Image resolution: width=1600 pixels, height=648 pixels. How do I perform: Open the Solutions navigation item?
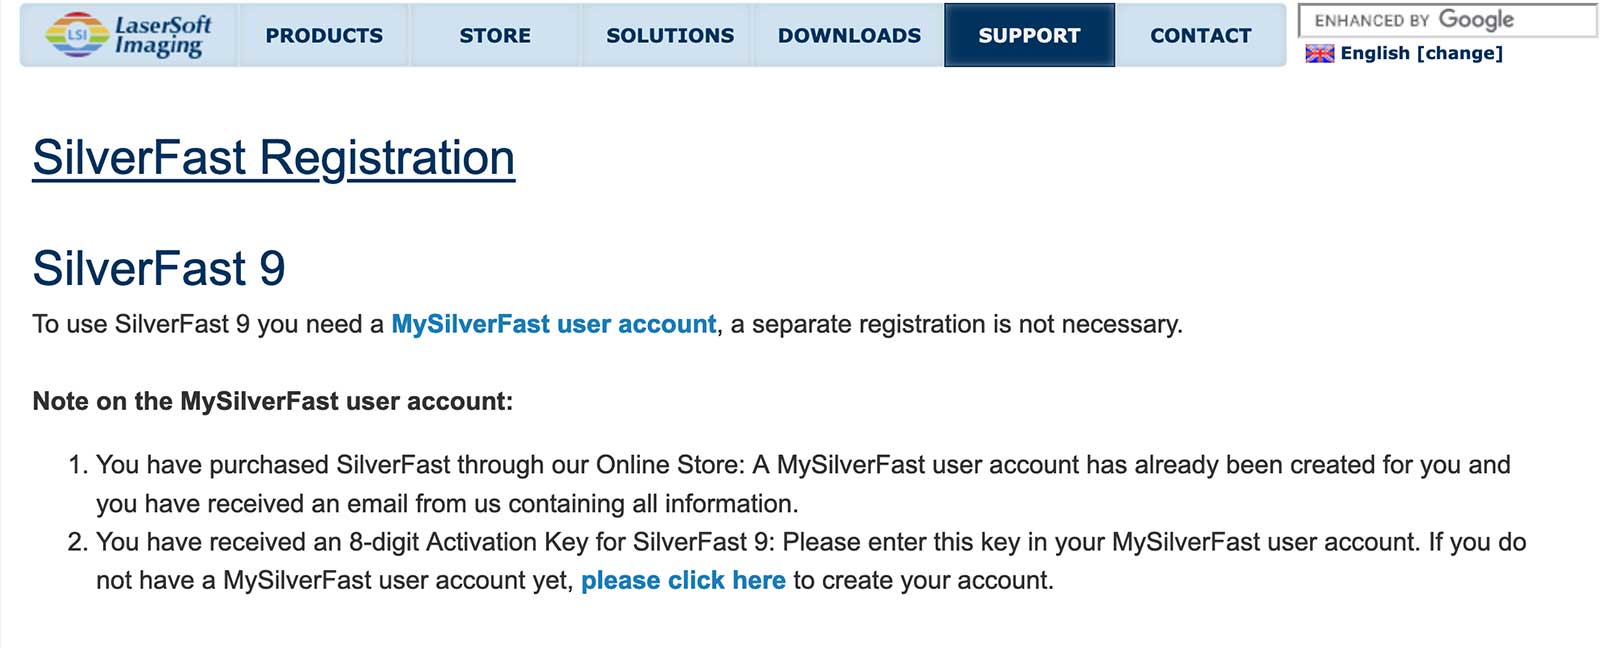(x=669, y=35)
